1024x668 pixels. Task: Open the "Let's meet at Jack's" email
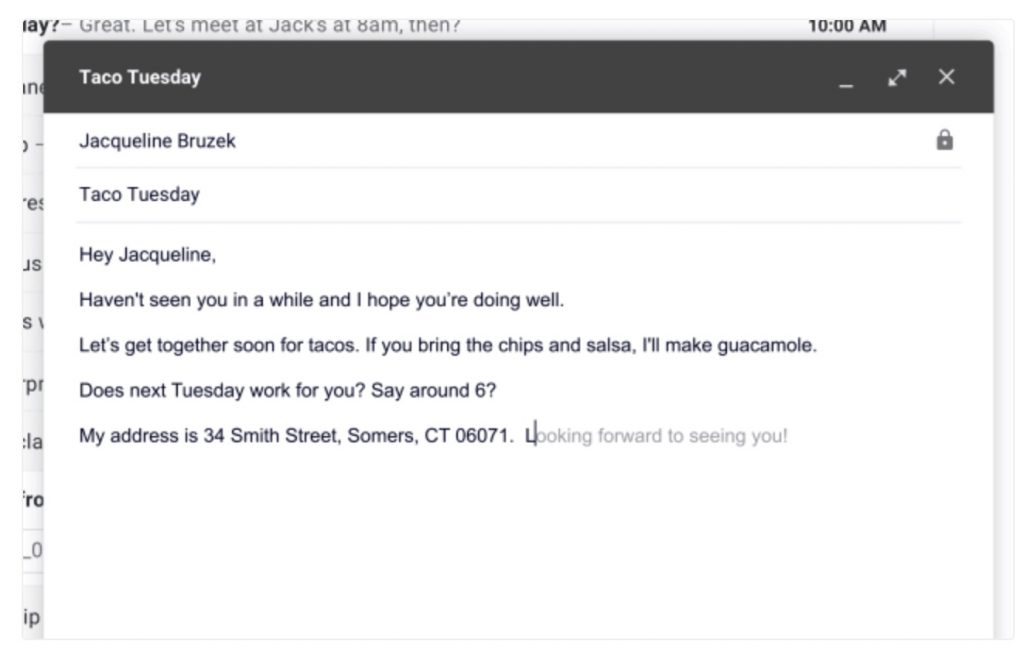click(x=270, y=26)
